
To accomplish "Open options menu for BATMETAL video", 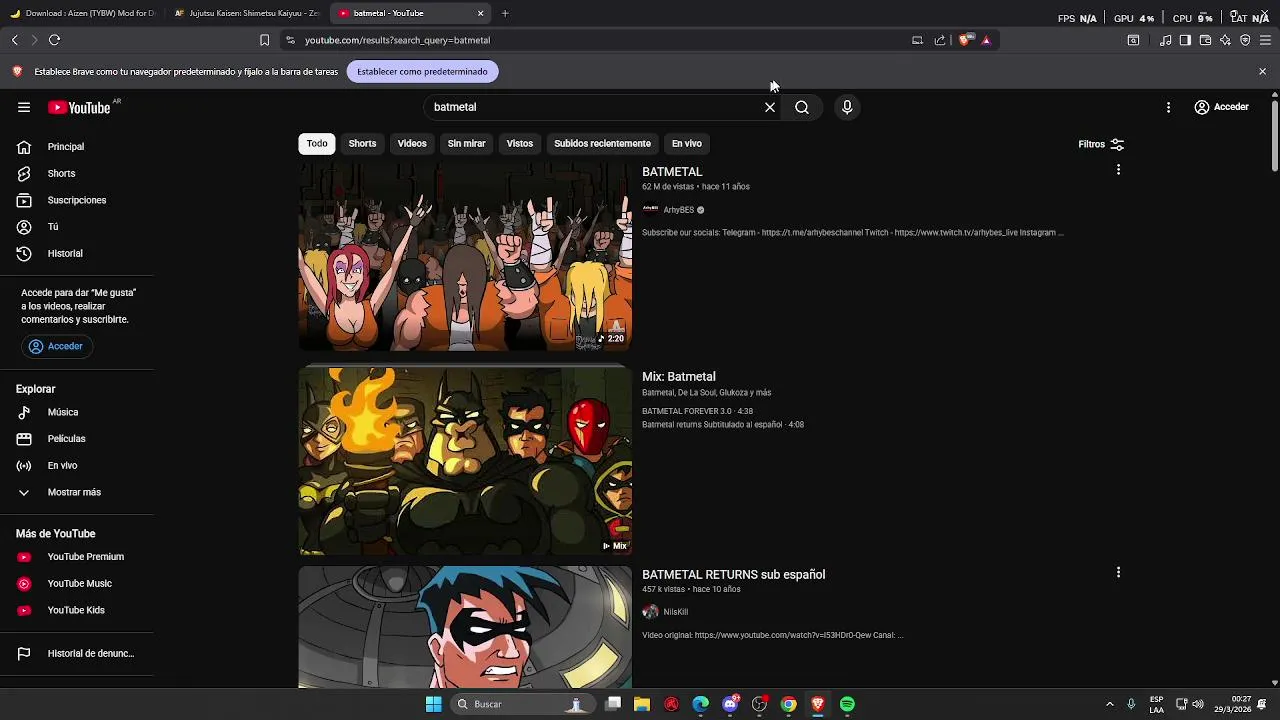I will 1118,170.
